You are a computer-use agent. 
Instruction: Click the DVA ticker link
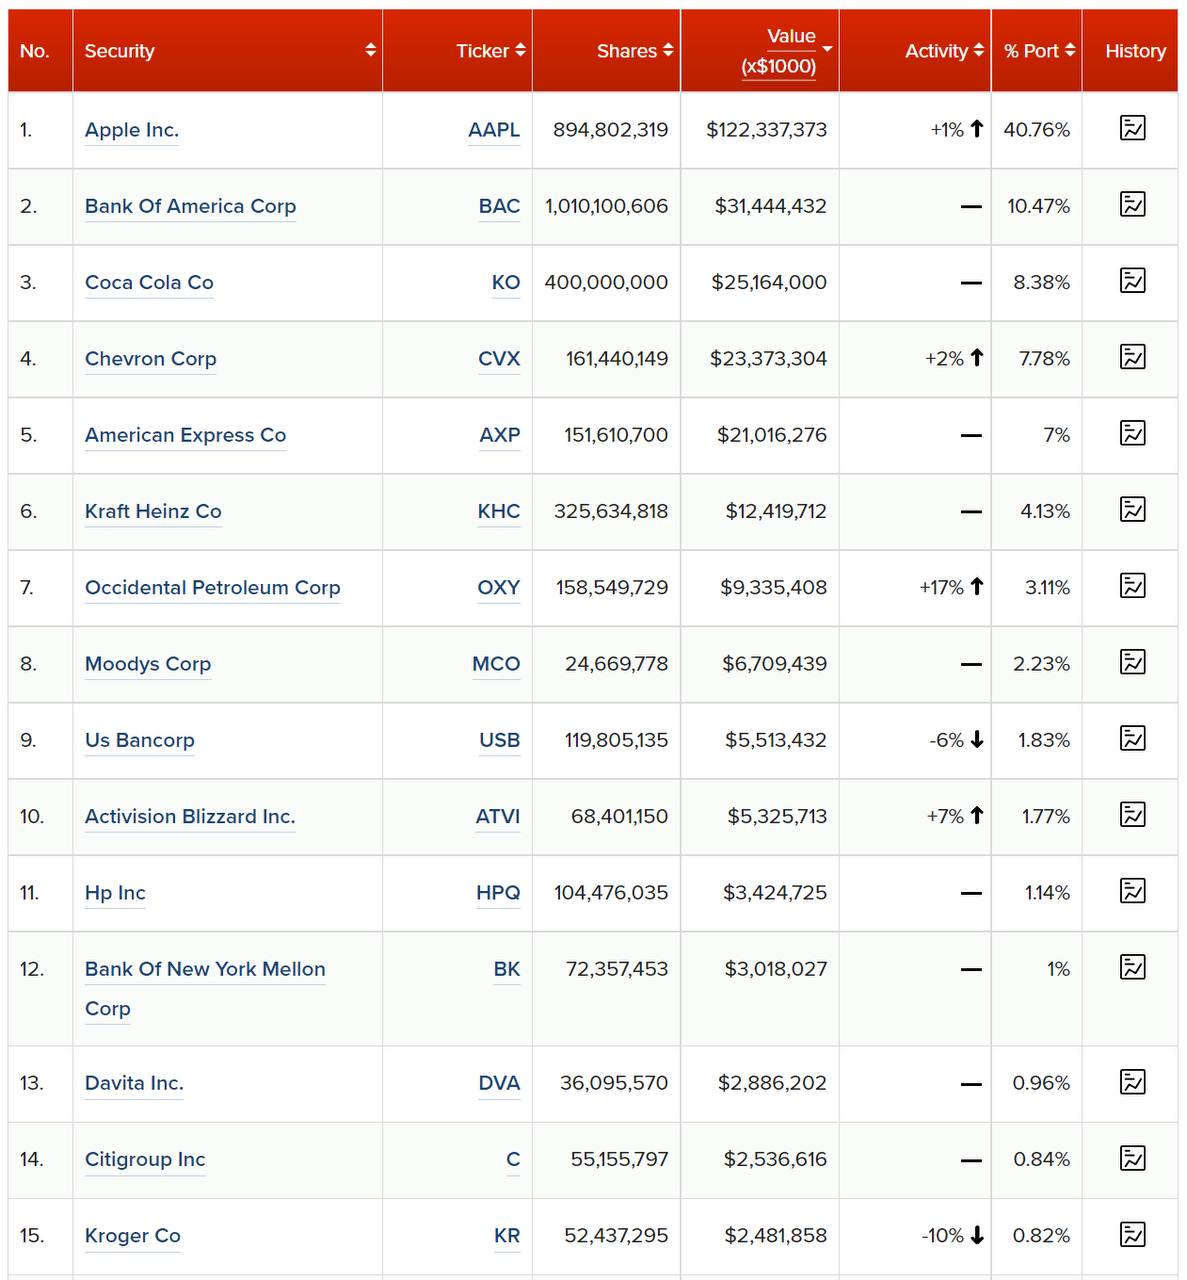[499, 1083]
